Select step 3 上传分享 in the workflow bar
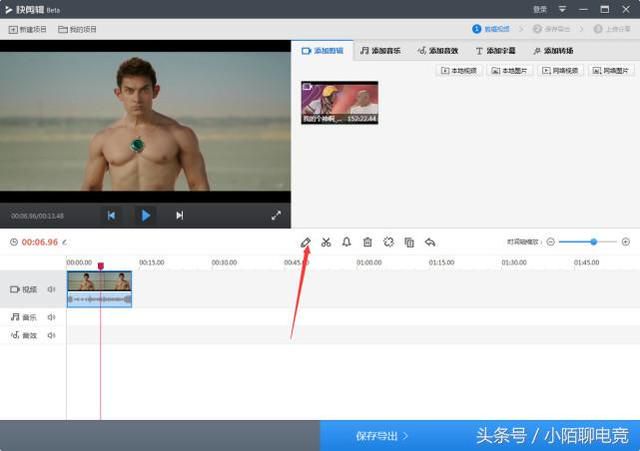The height and width of the screenshot is (451, 640). tap(612, 29)
